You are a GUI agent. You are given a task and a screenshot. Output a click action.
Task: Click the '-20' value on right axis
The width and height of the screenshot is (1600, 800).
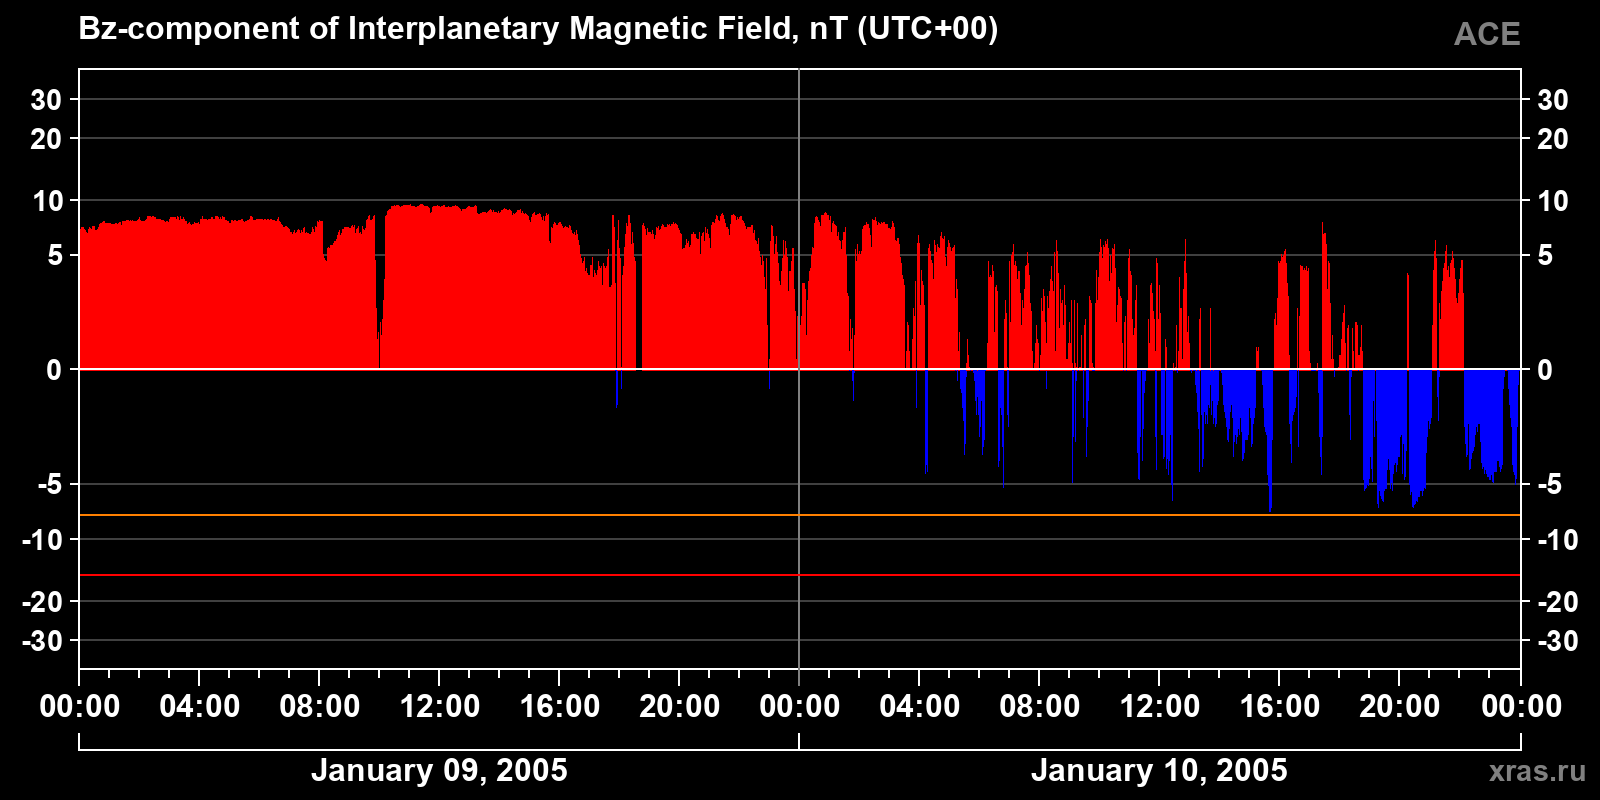[1557, 602]
